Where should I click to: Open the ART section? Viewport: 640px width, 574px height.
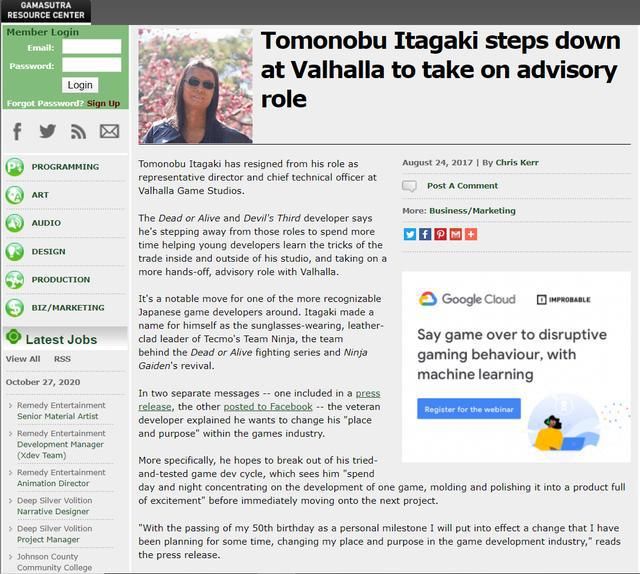[x=40, y=195]
